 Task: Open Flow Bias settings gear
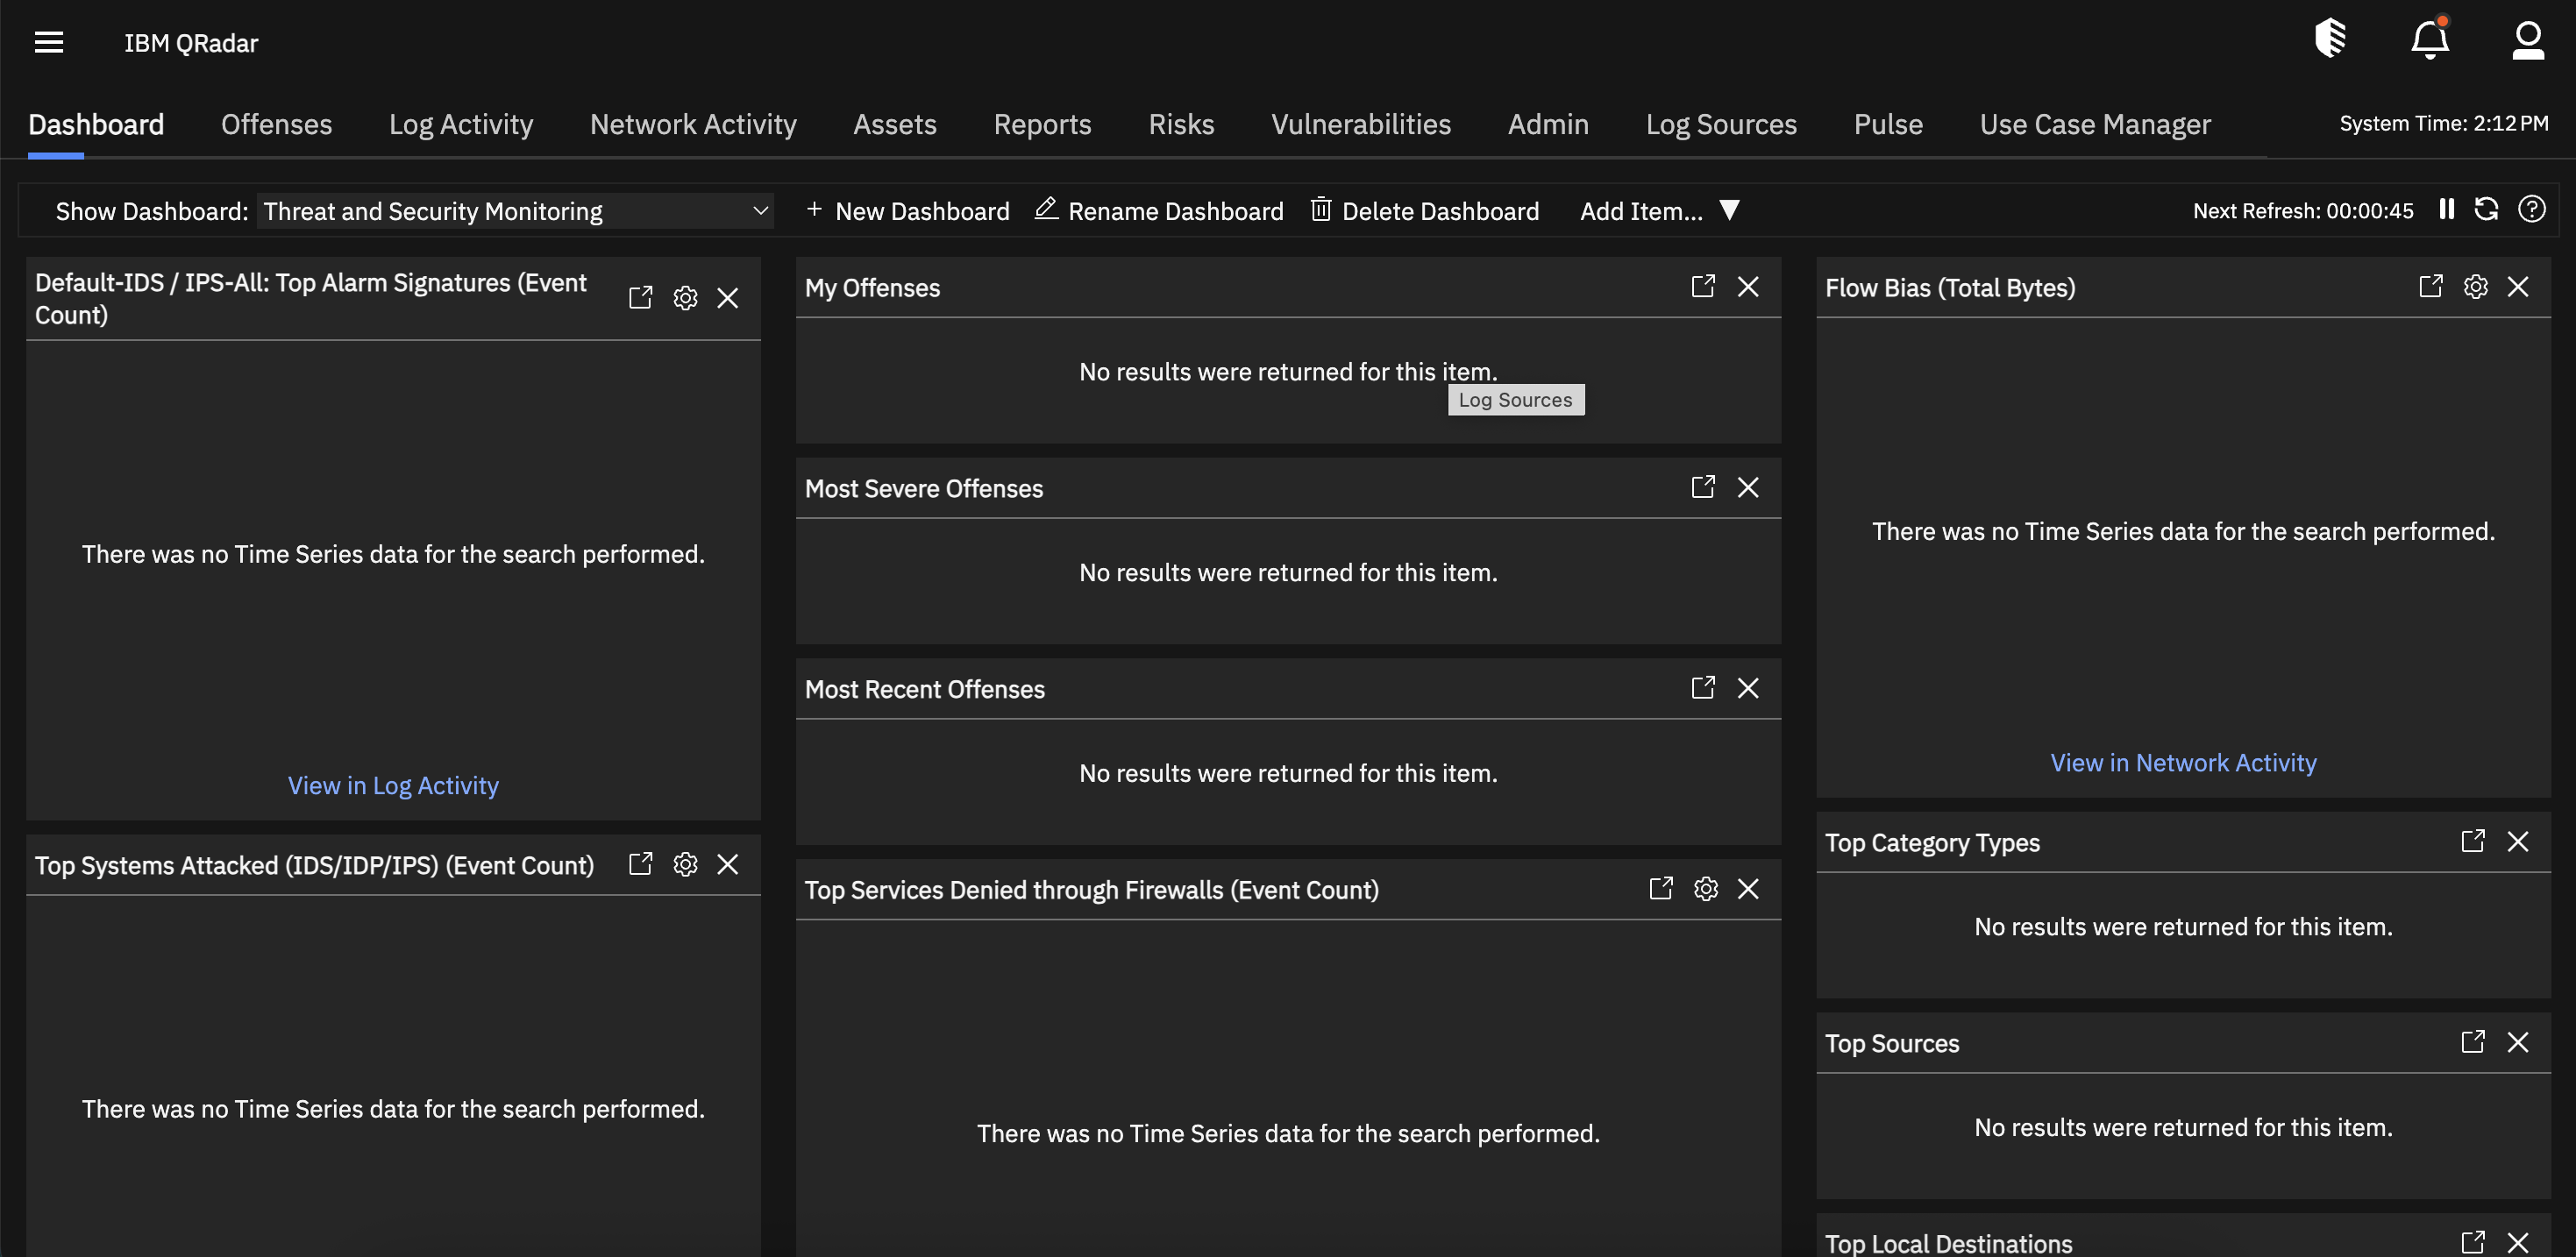(x=2475, y=287)
